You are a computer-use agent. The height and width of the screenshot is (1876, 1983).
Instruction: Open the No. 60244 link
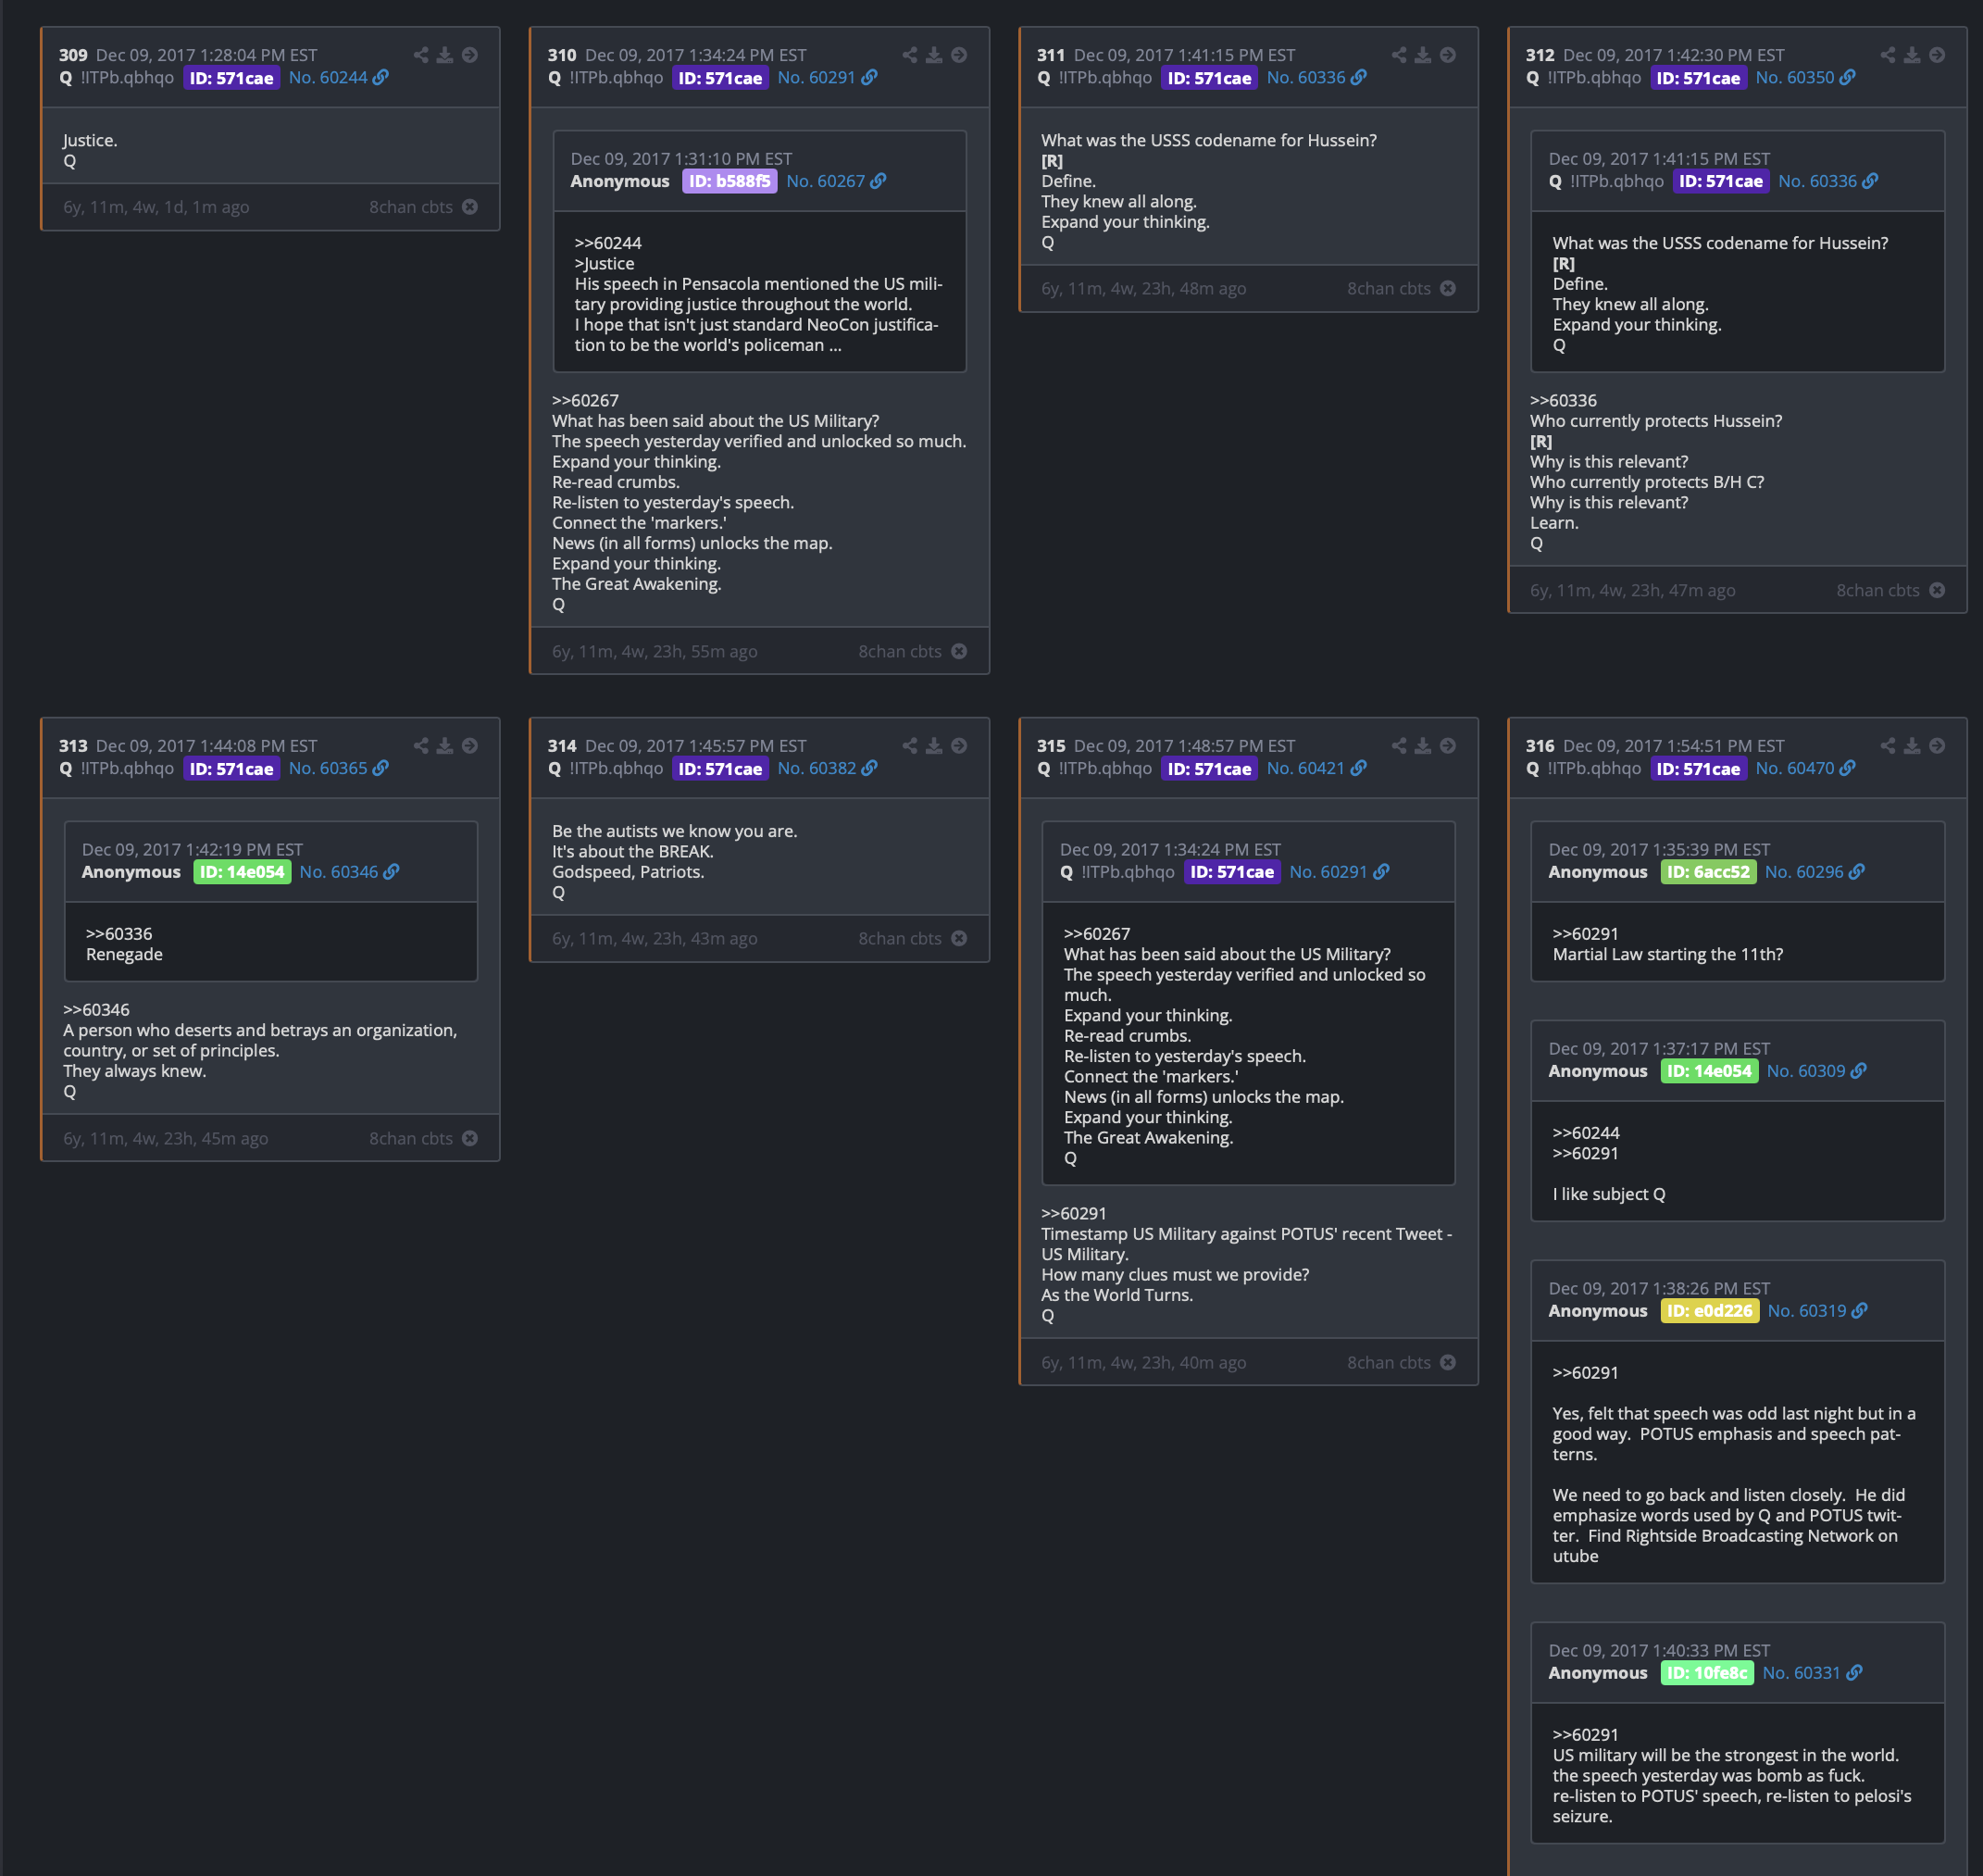pyautogui.click(x=338, y=78)
